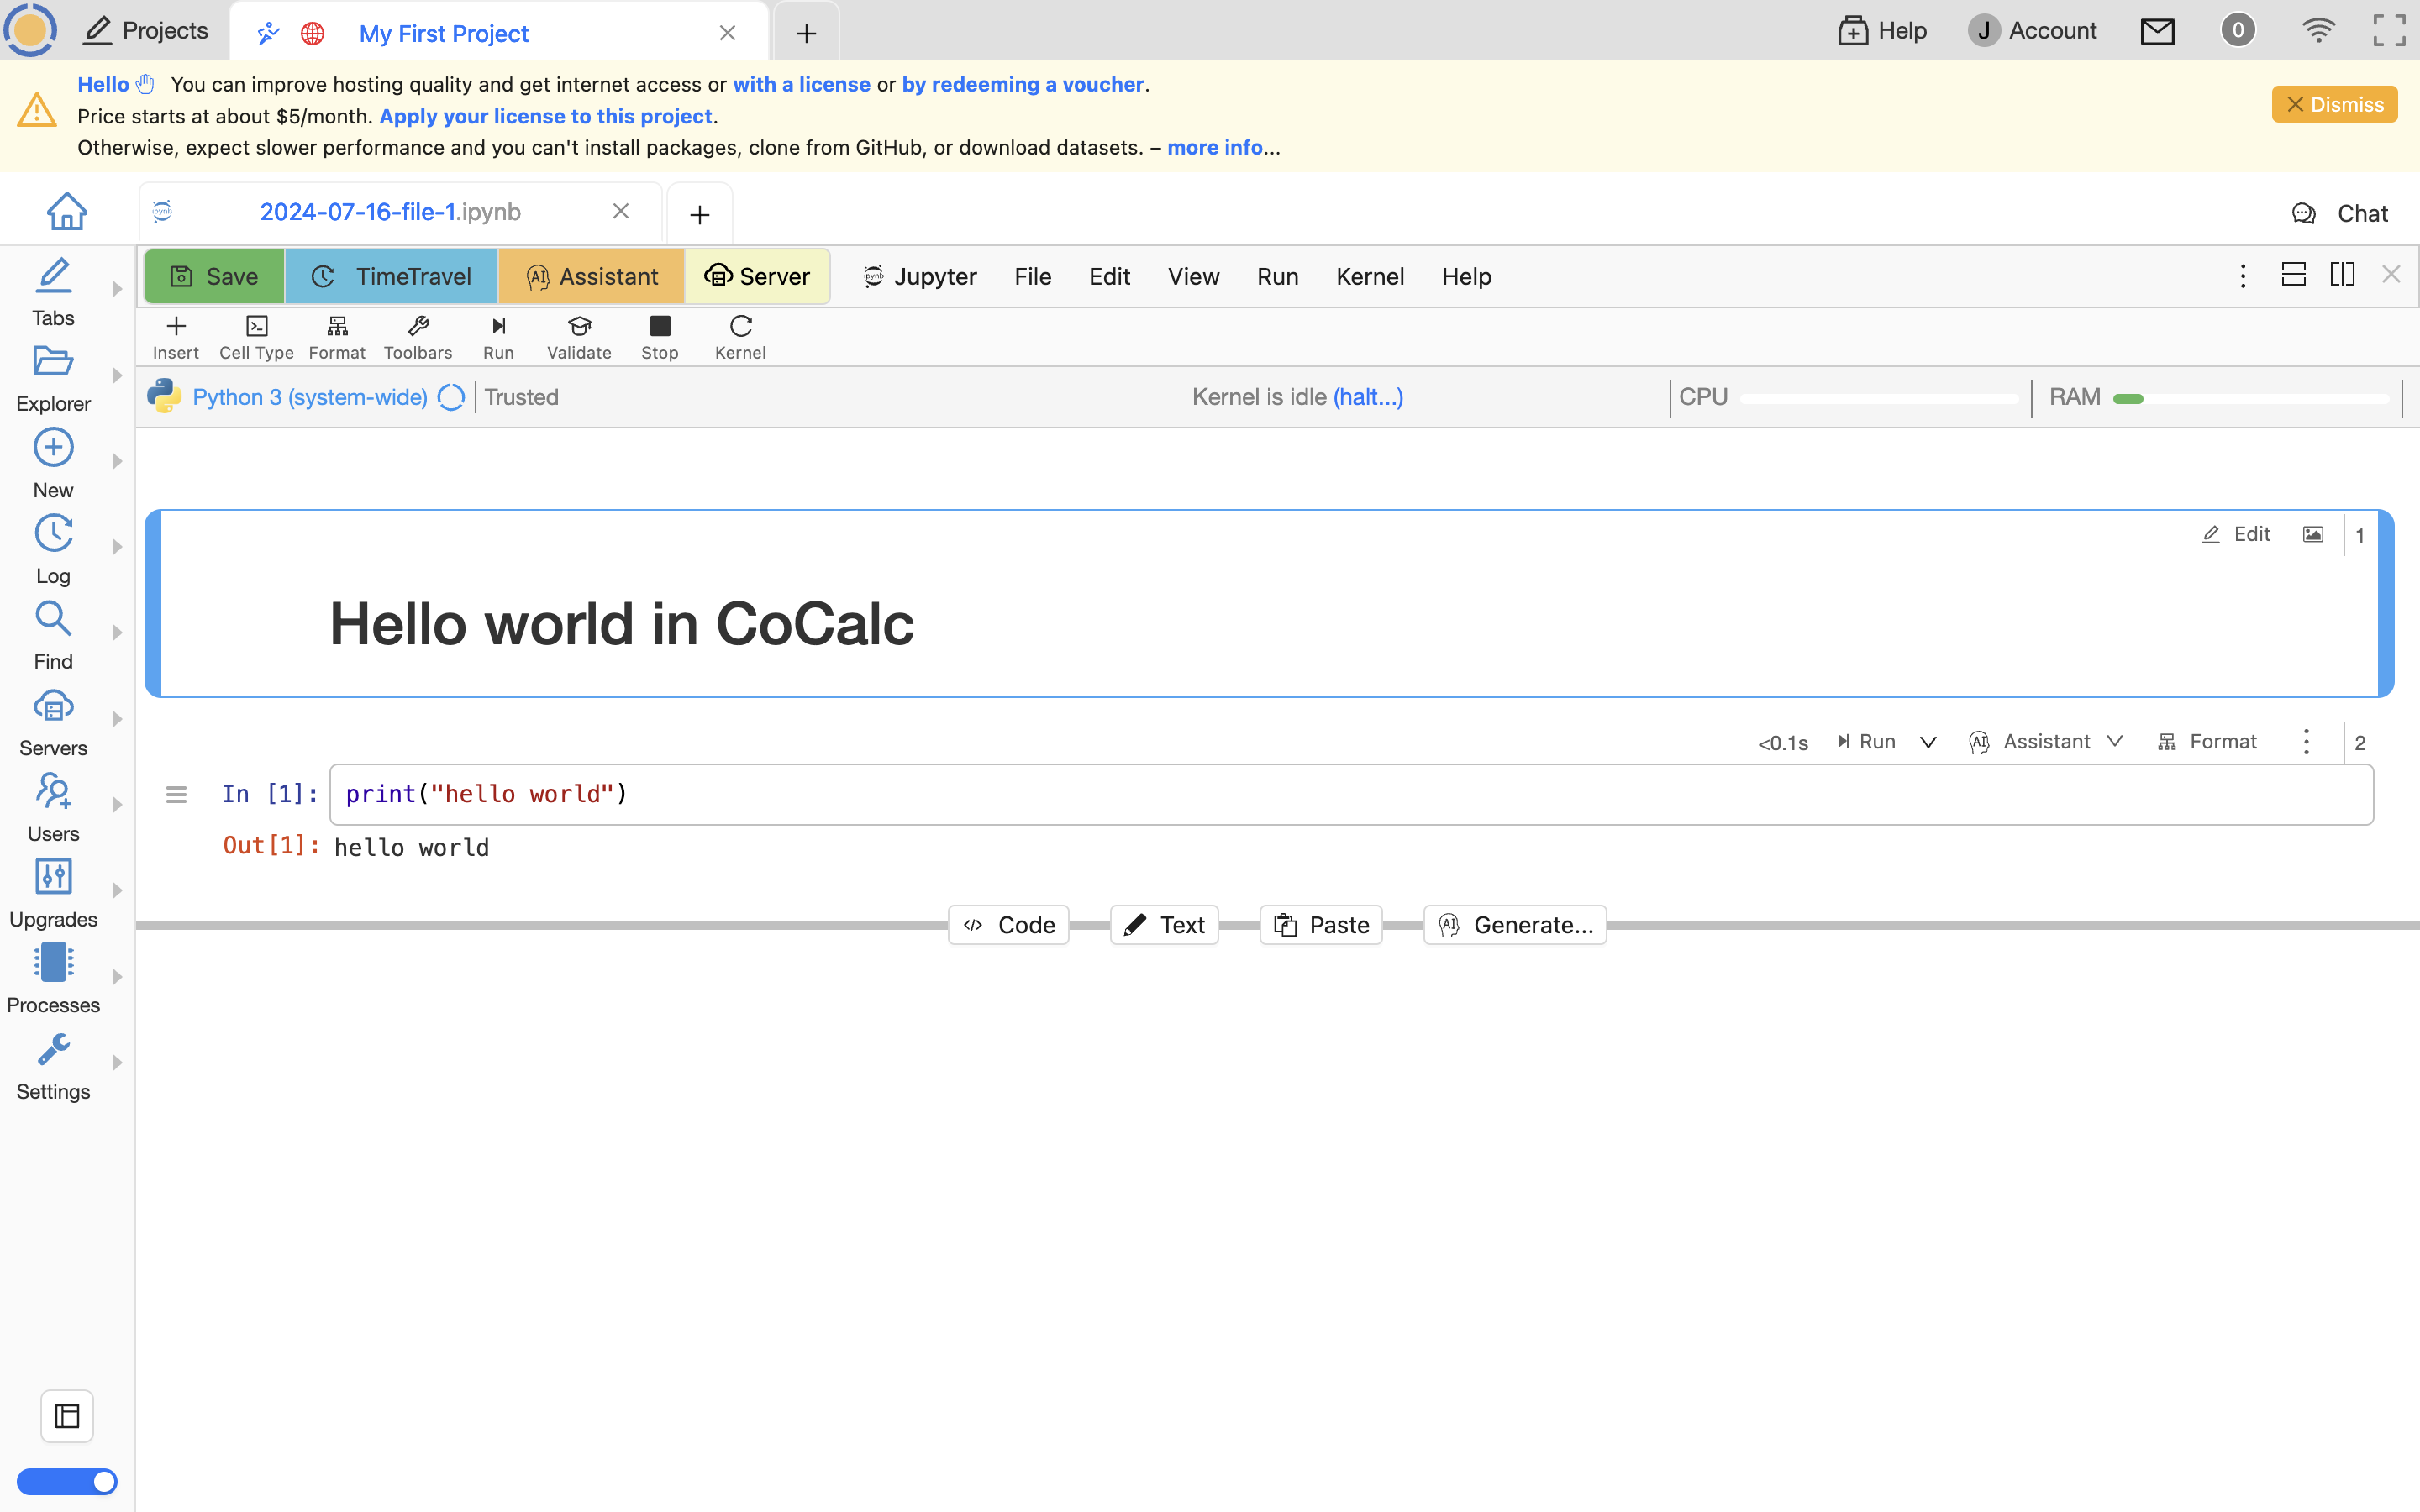Toggle the blue switch at the bottom left

[x=67, y=1481]
